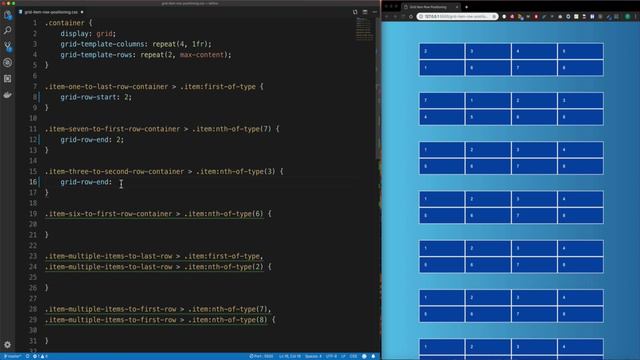640x360 pixels.
Task: Open the errors and warnings status bar item
Action: 40,356
